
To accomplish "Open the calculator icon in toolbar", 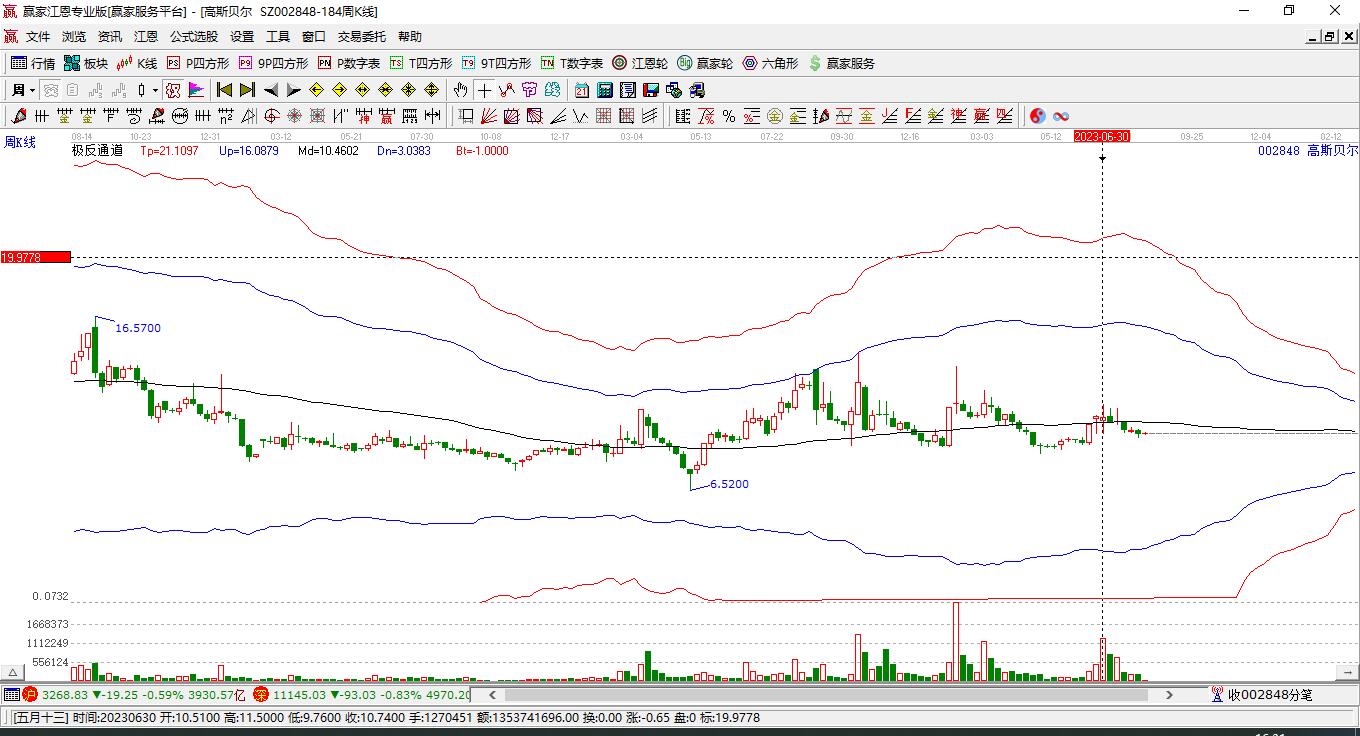I will (604, 90).
